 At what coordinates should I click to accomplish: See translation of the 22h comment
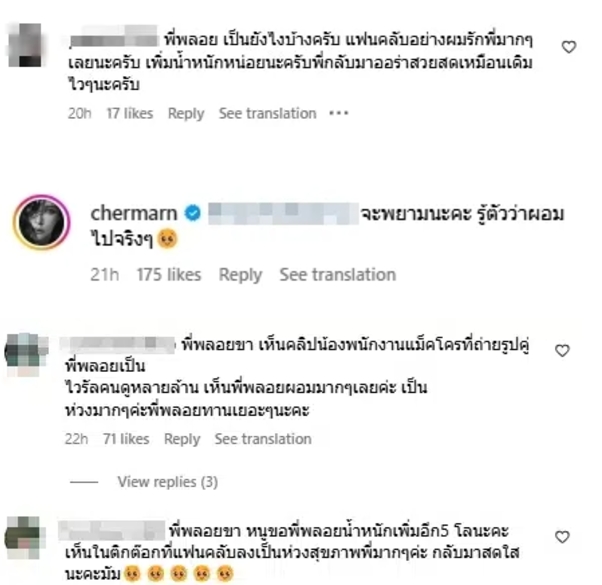click(x=263, y=439)
